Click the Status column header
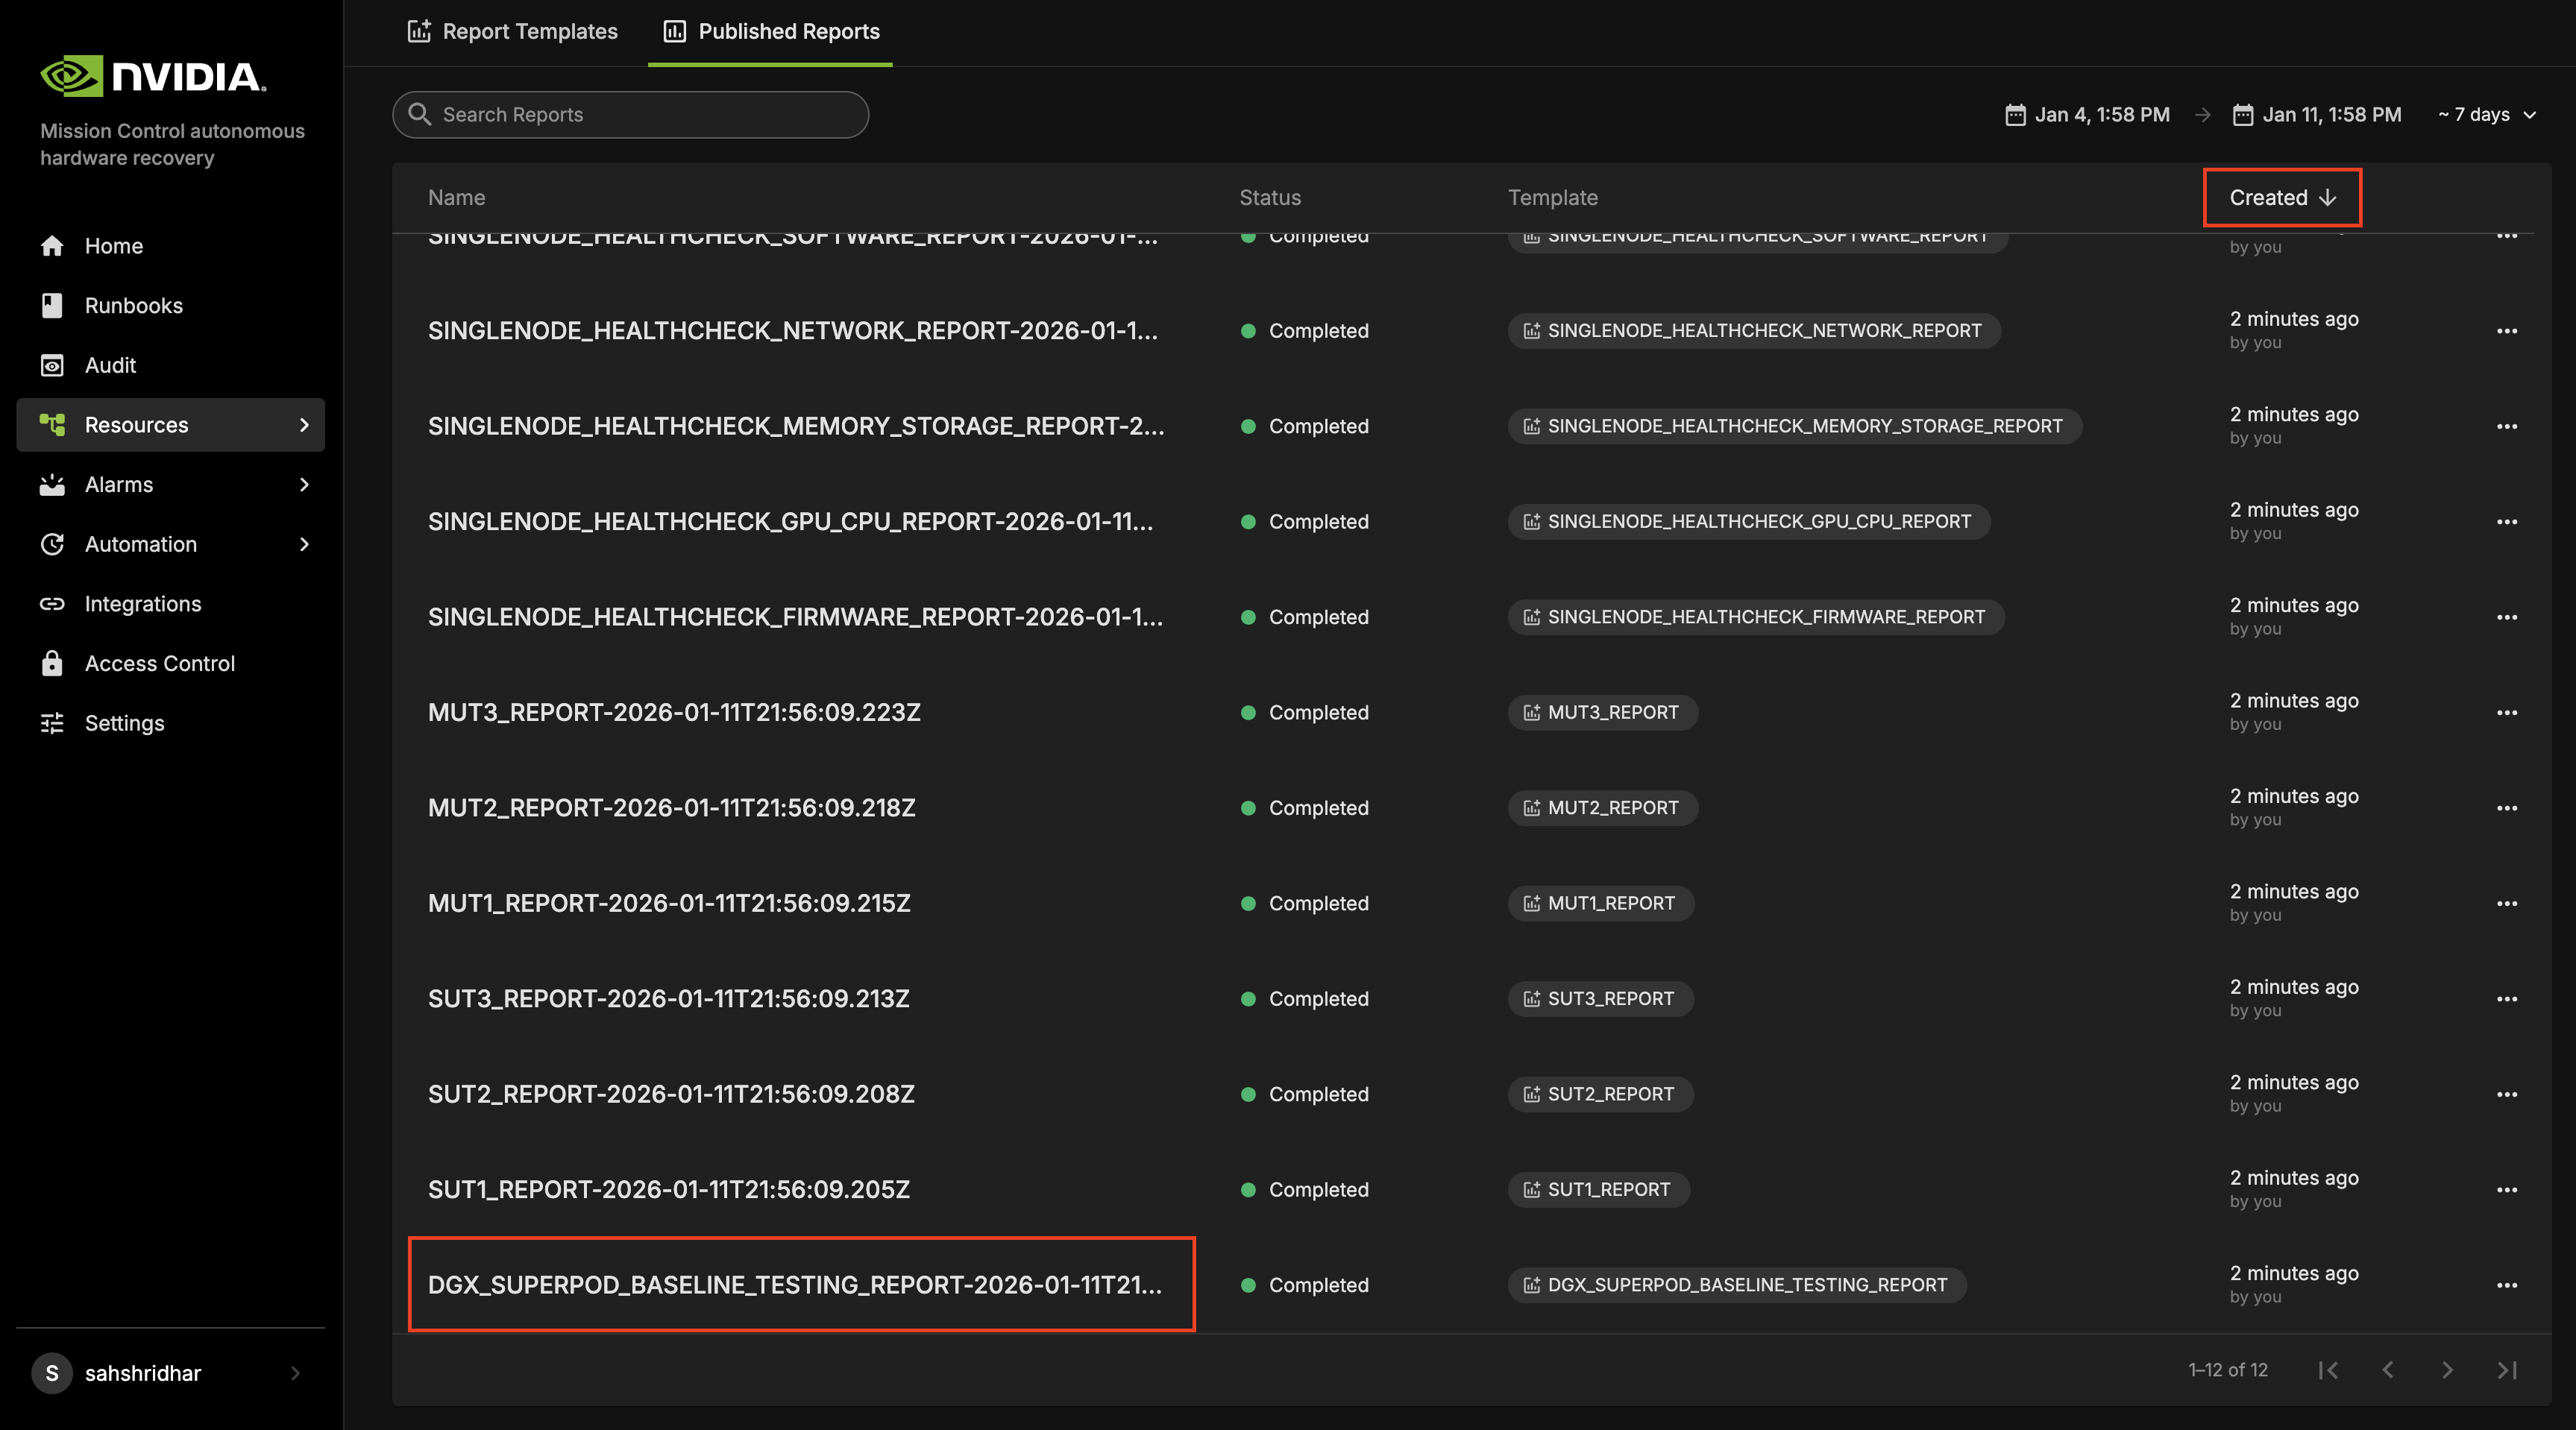 [x=1270, y=198]
